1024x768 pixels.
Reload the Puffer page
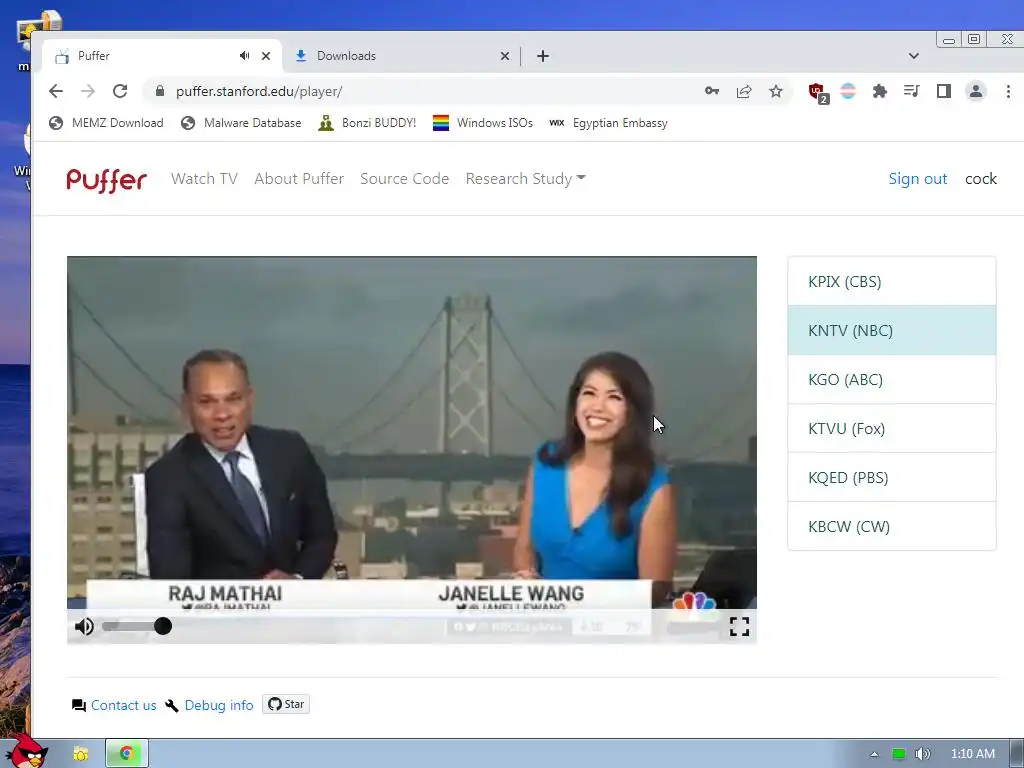120,91
